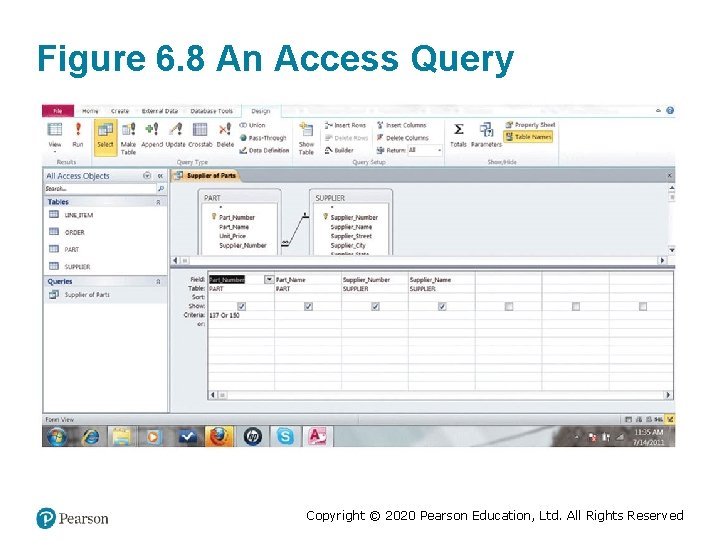The width and height of the screenshot is (720, 540).
Task: Open the SUPPLIER table in navigation pane
Action: pyautogui.click(x=77, y=267)
